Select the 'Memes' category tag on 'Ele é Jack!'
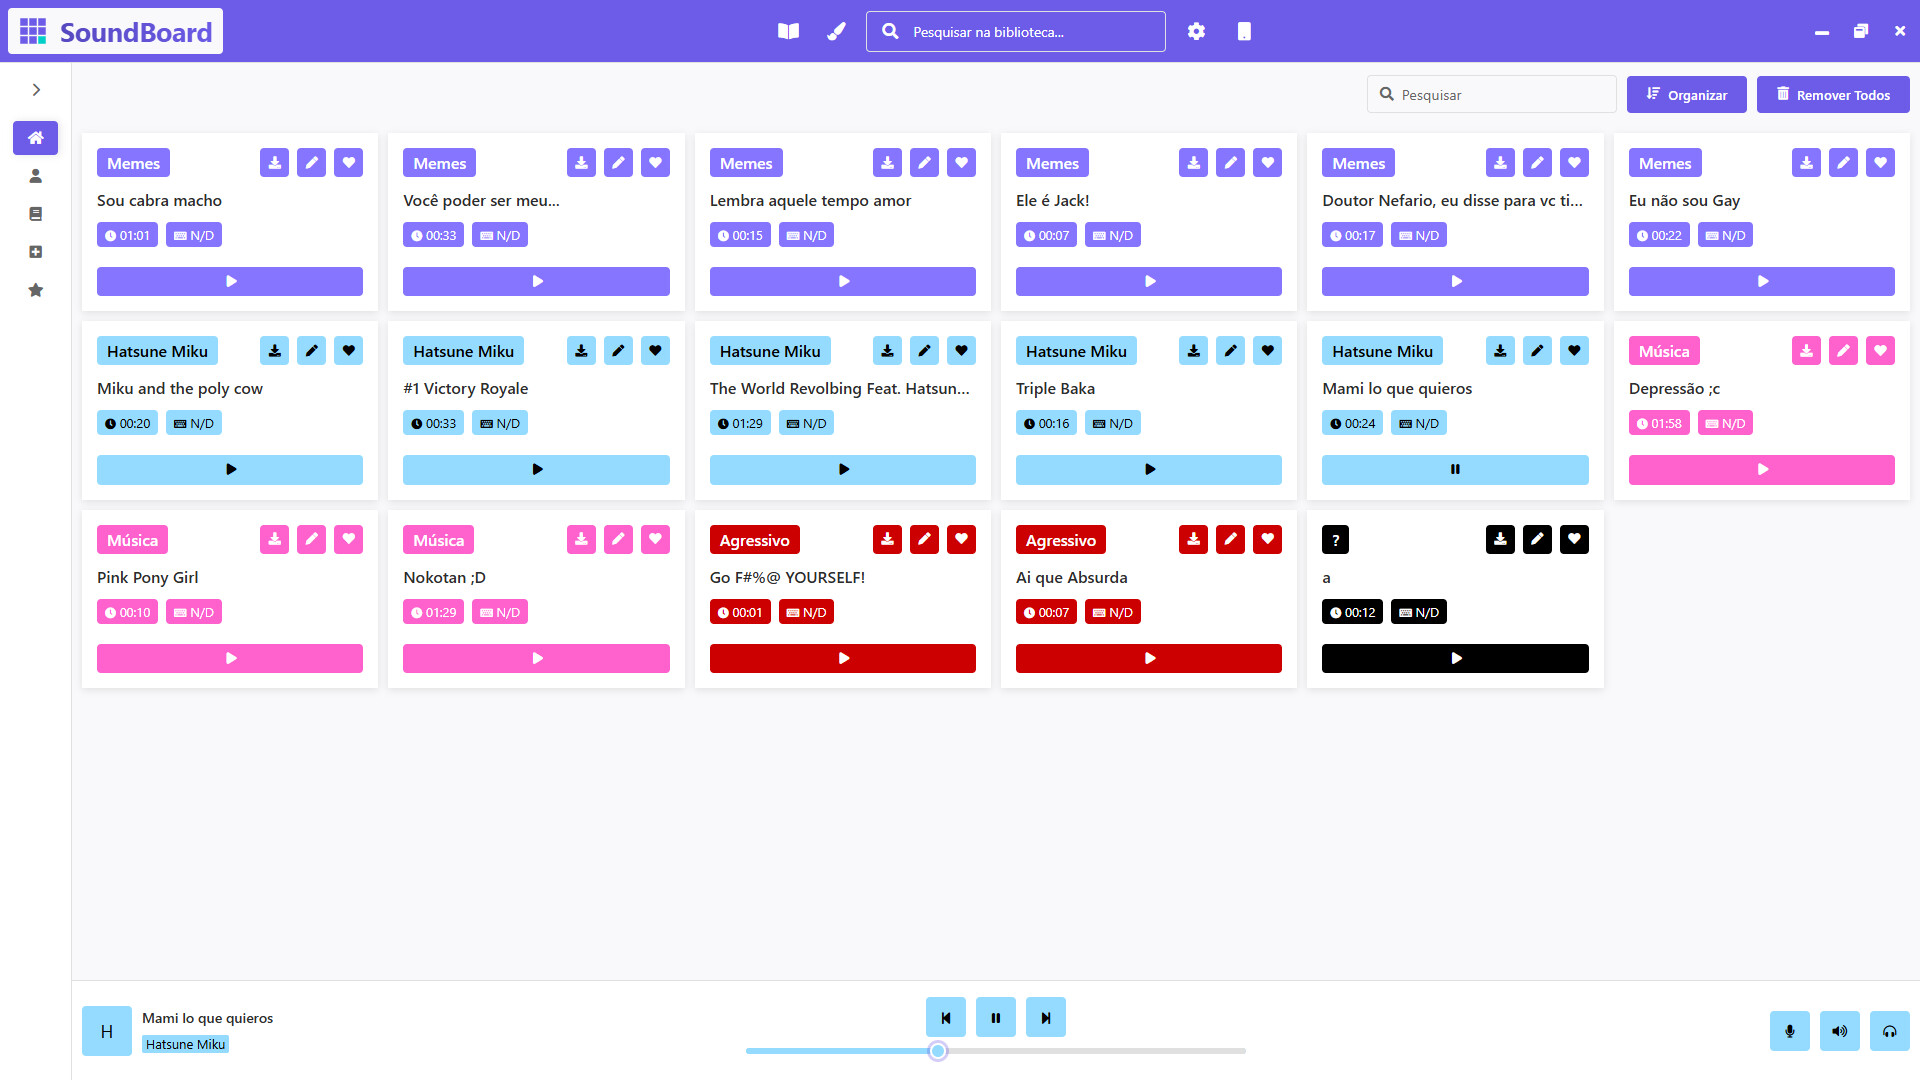The image size is (1920, 1080). [x=1052, y=162]
